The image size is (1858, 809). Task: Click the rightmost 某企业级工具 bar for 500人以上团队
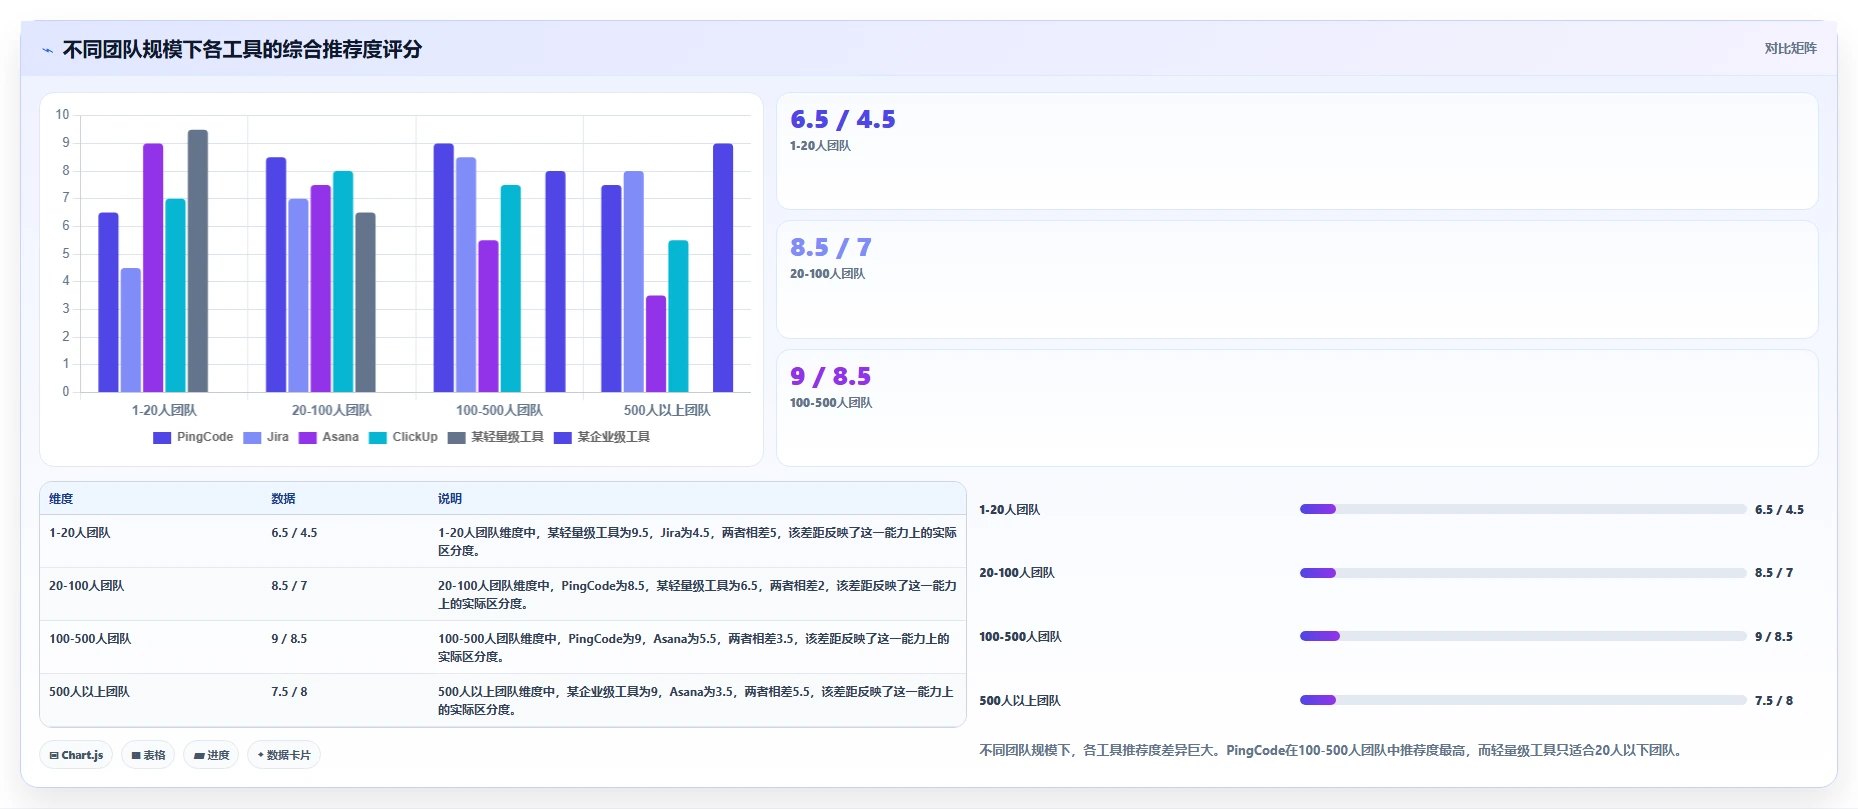click(x=723, y=268)
